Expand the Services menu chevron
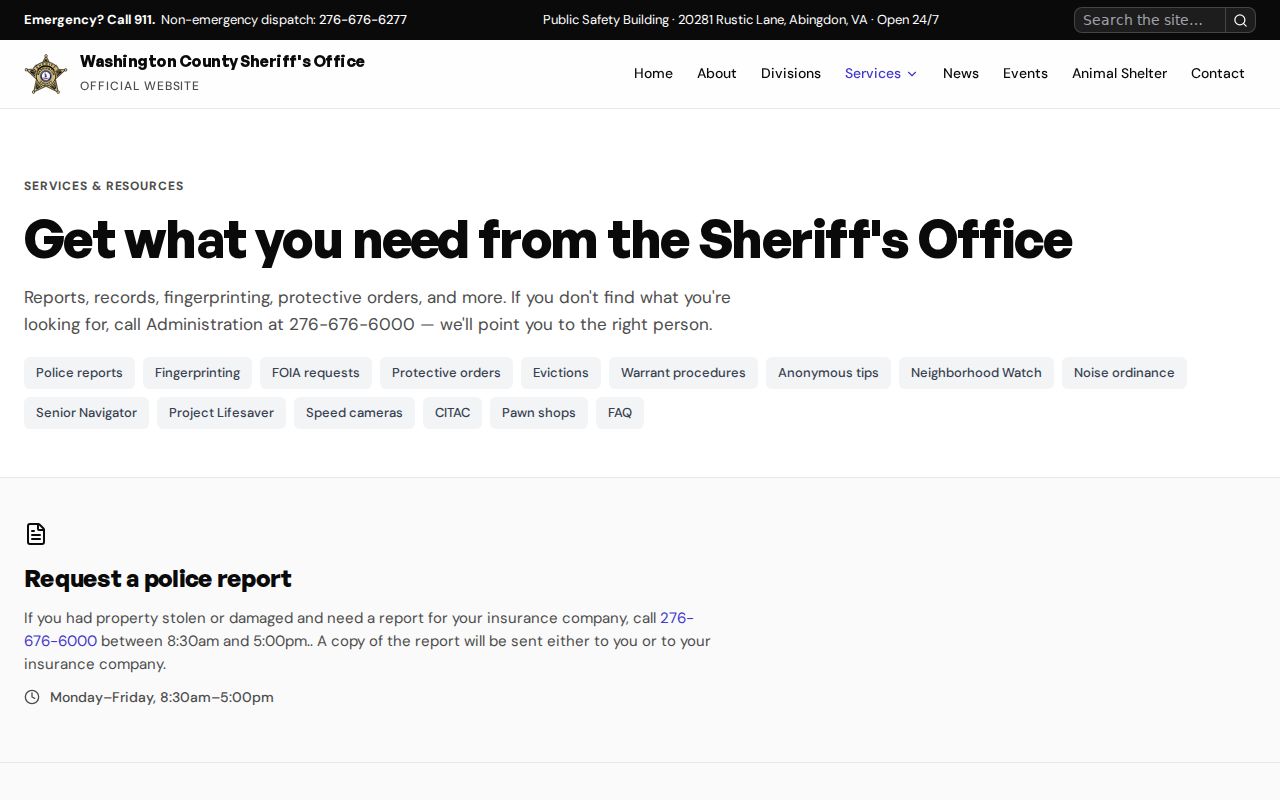This screenshot has width=1280, height=800. click(x=912, y=74)
